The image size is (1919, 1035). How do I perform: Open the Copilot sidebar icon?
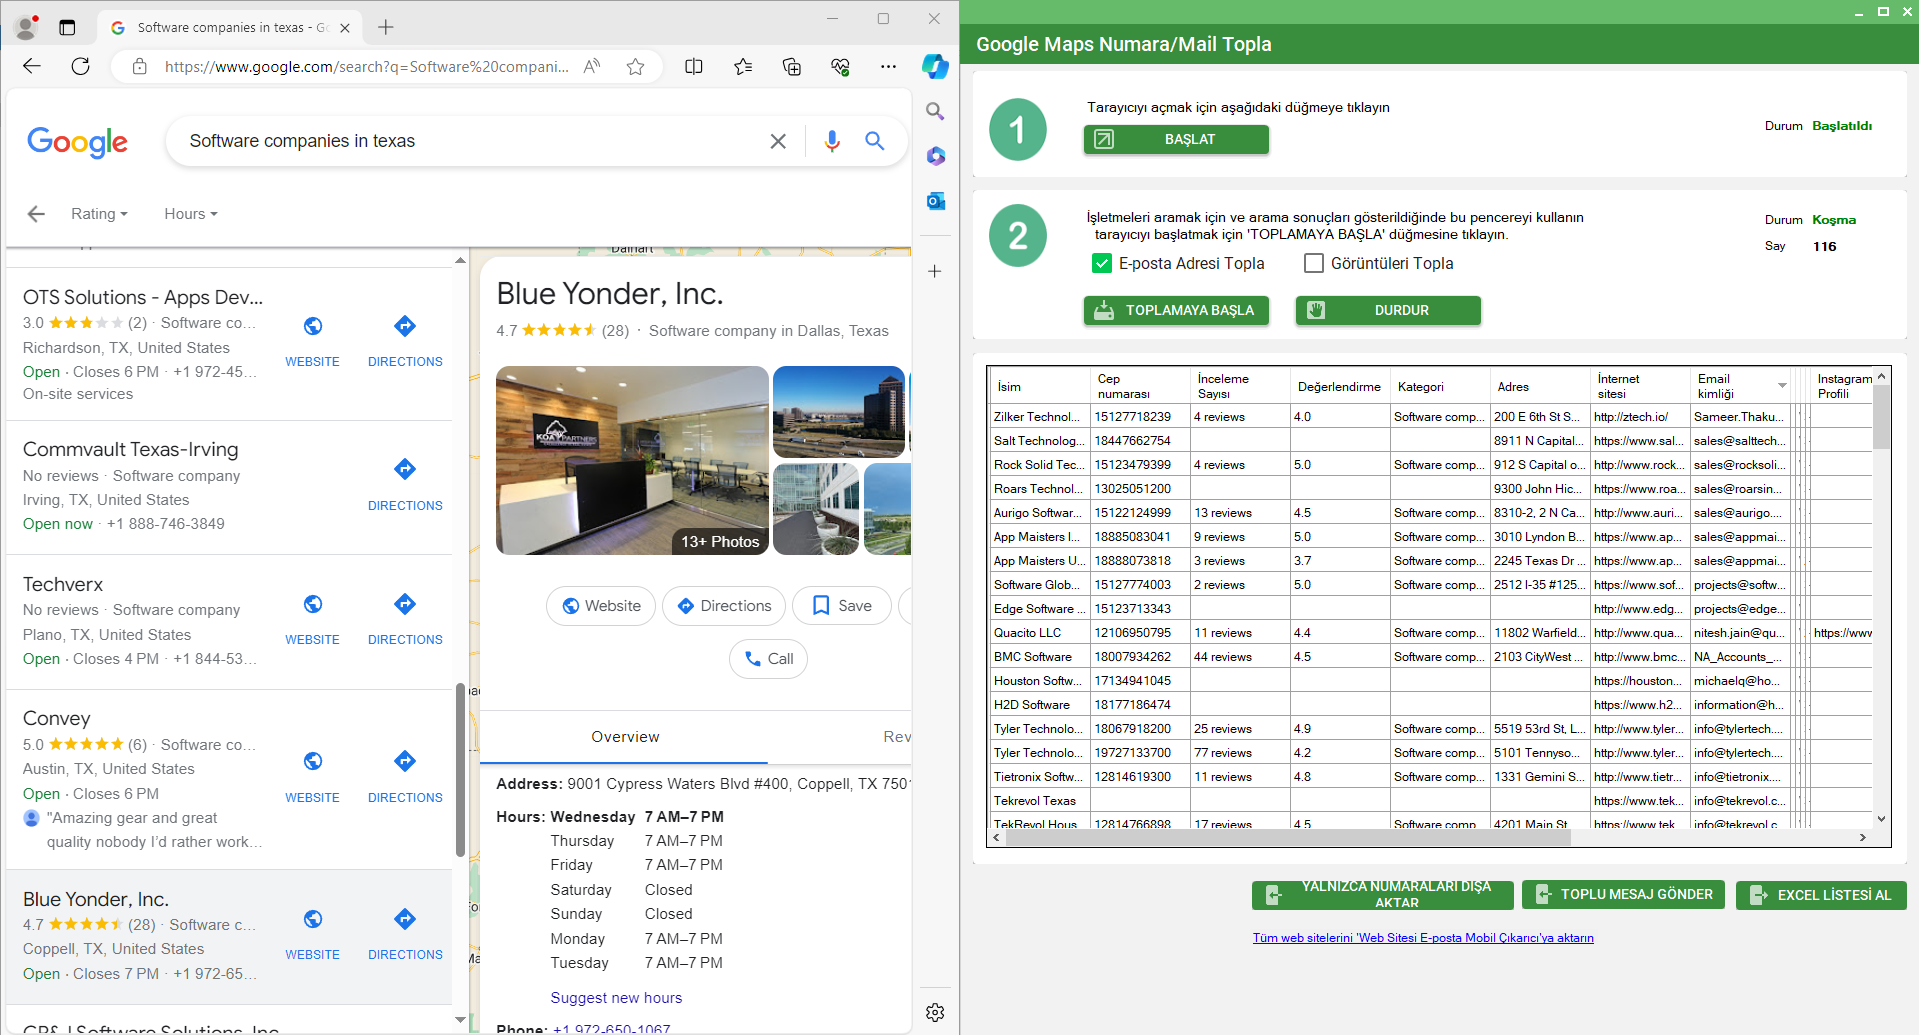pyautogui.click(x=935, y=66)
